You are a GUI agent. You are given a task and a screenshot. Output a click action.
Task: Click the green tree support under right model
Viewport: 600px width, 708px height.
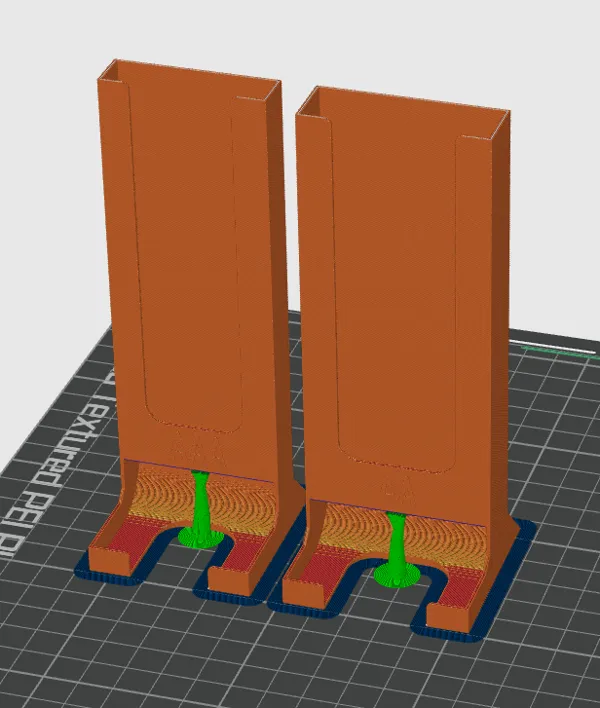point(397,551)
